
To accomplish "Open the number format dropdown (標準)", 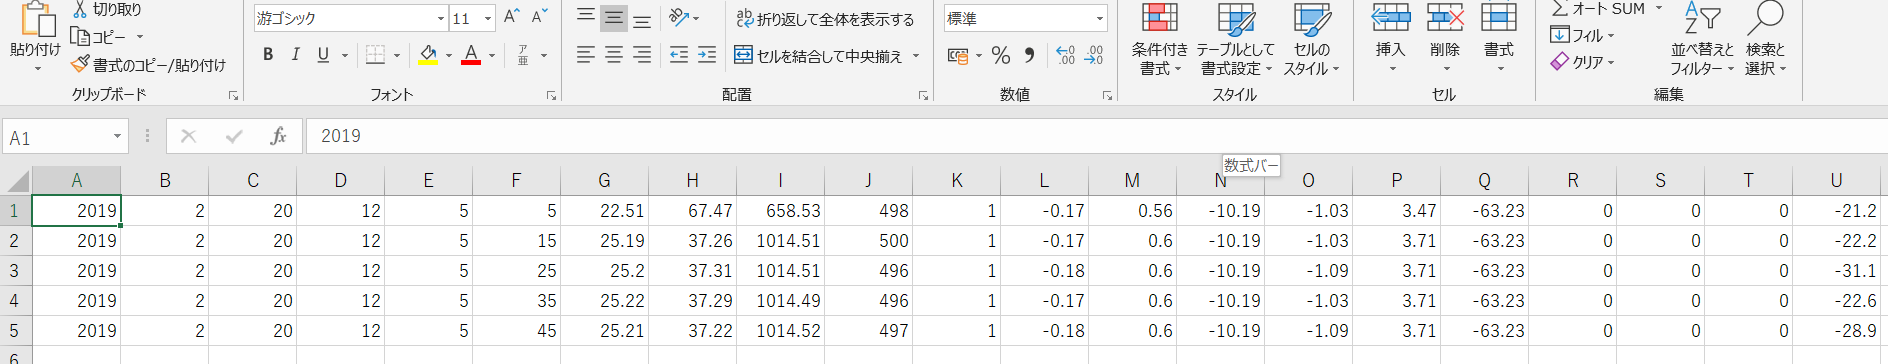I will (x=1100, y=18).
